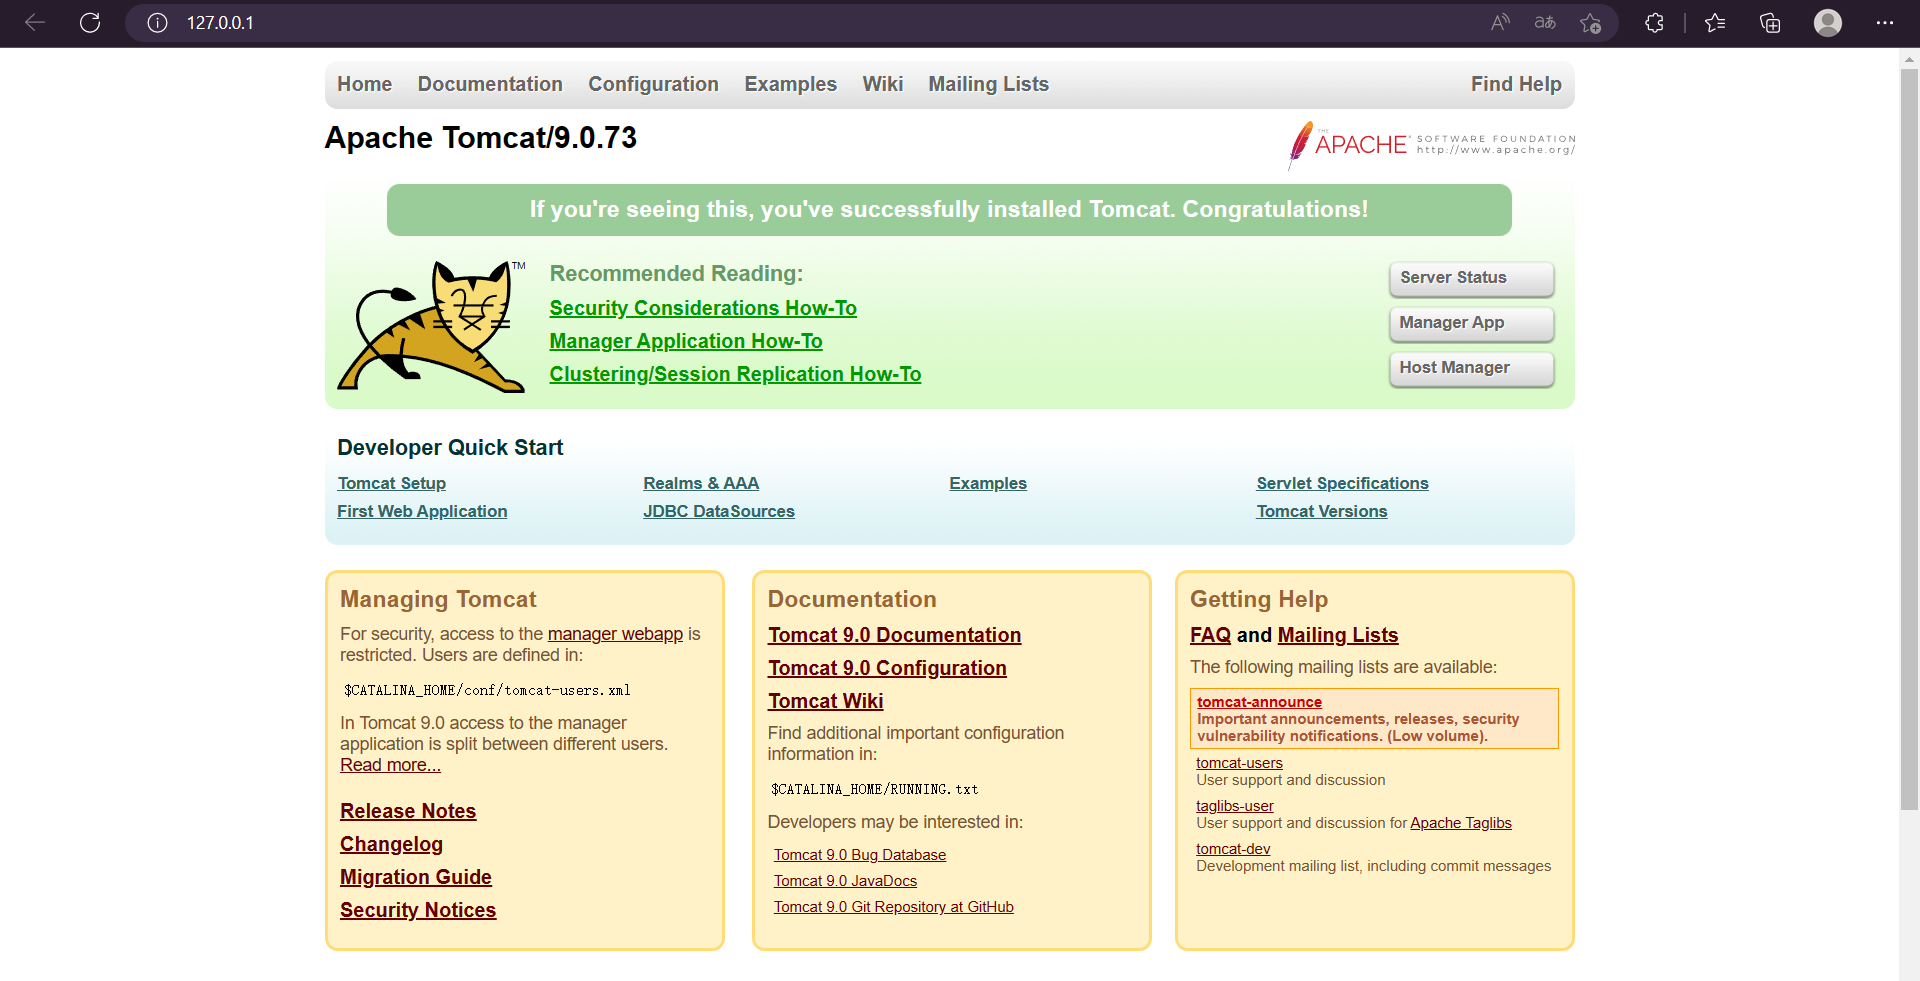Open the Migration Guide link

tap(416, 877)
